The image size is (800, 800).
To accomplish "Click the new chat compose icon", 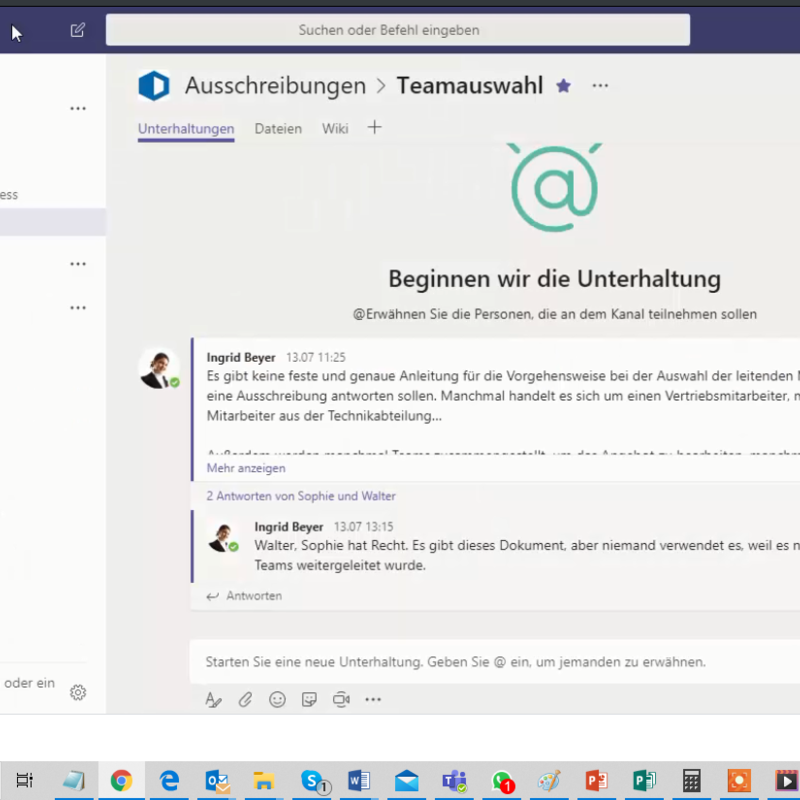I will 78,30.
